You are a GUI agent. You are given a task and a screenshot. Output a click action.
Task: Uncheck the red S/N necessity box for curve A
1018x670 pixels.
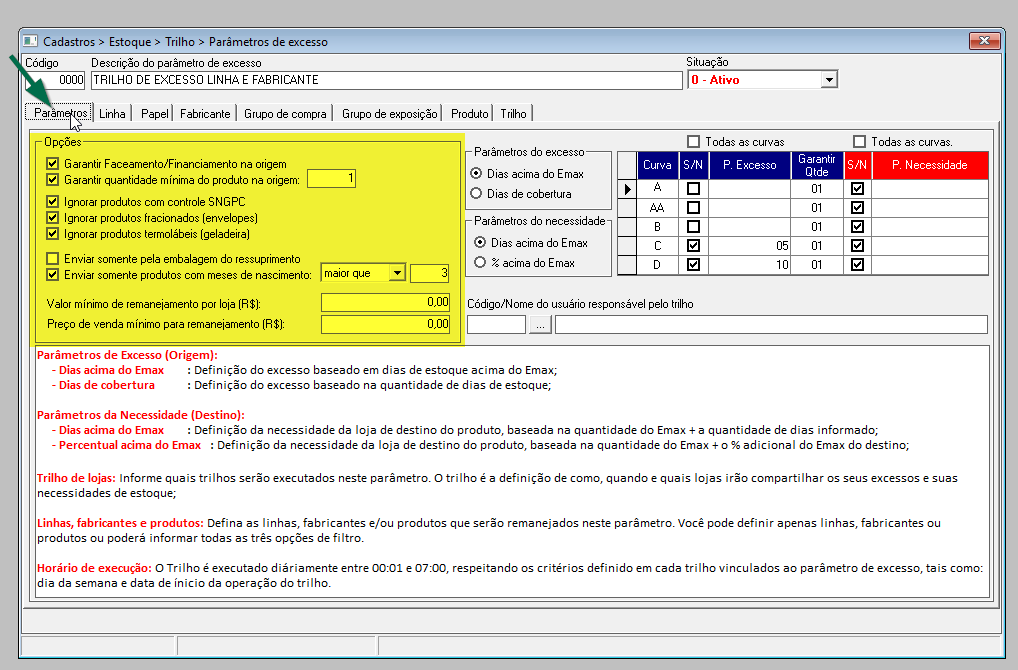pyautogui.click(x=858, y=189)
